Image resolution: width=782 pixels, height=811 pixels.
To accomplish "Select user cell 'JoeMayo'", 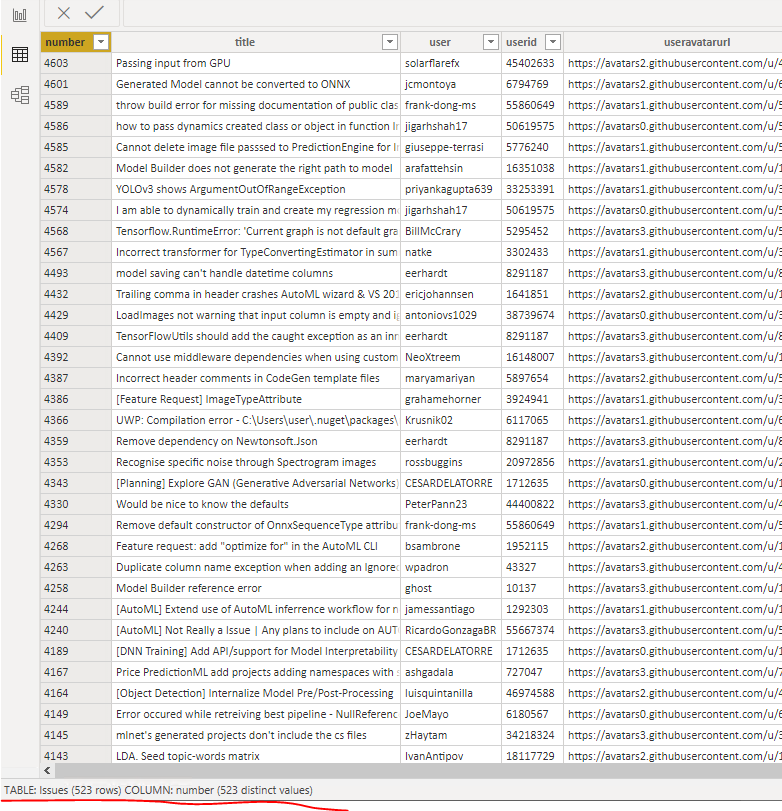I will 450,714.
